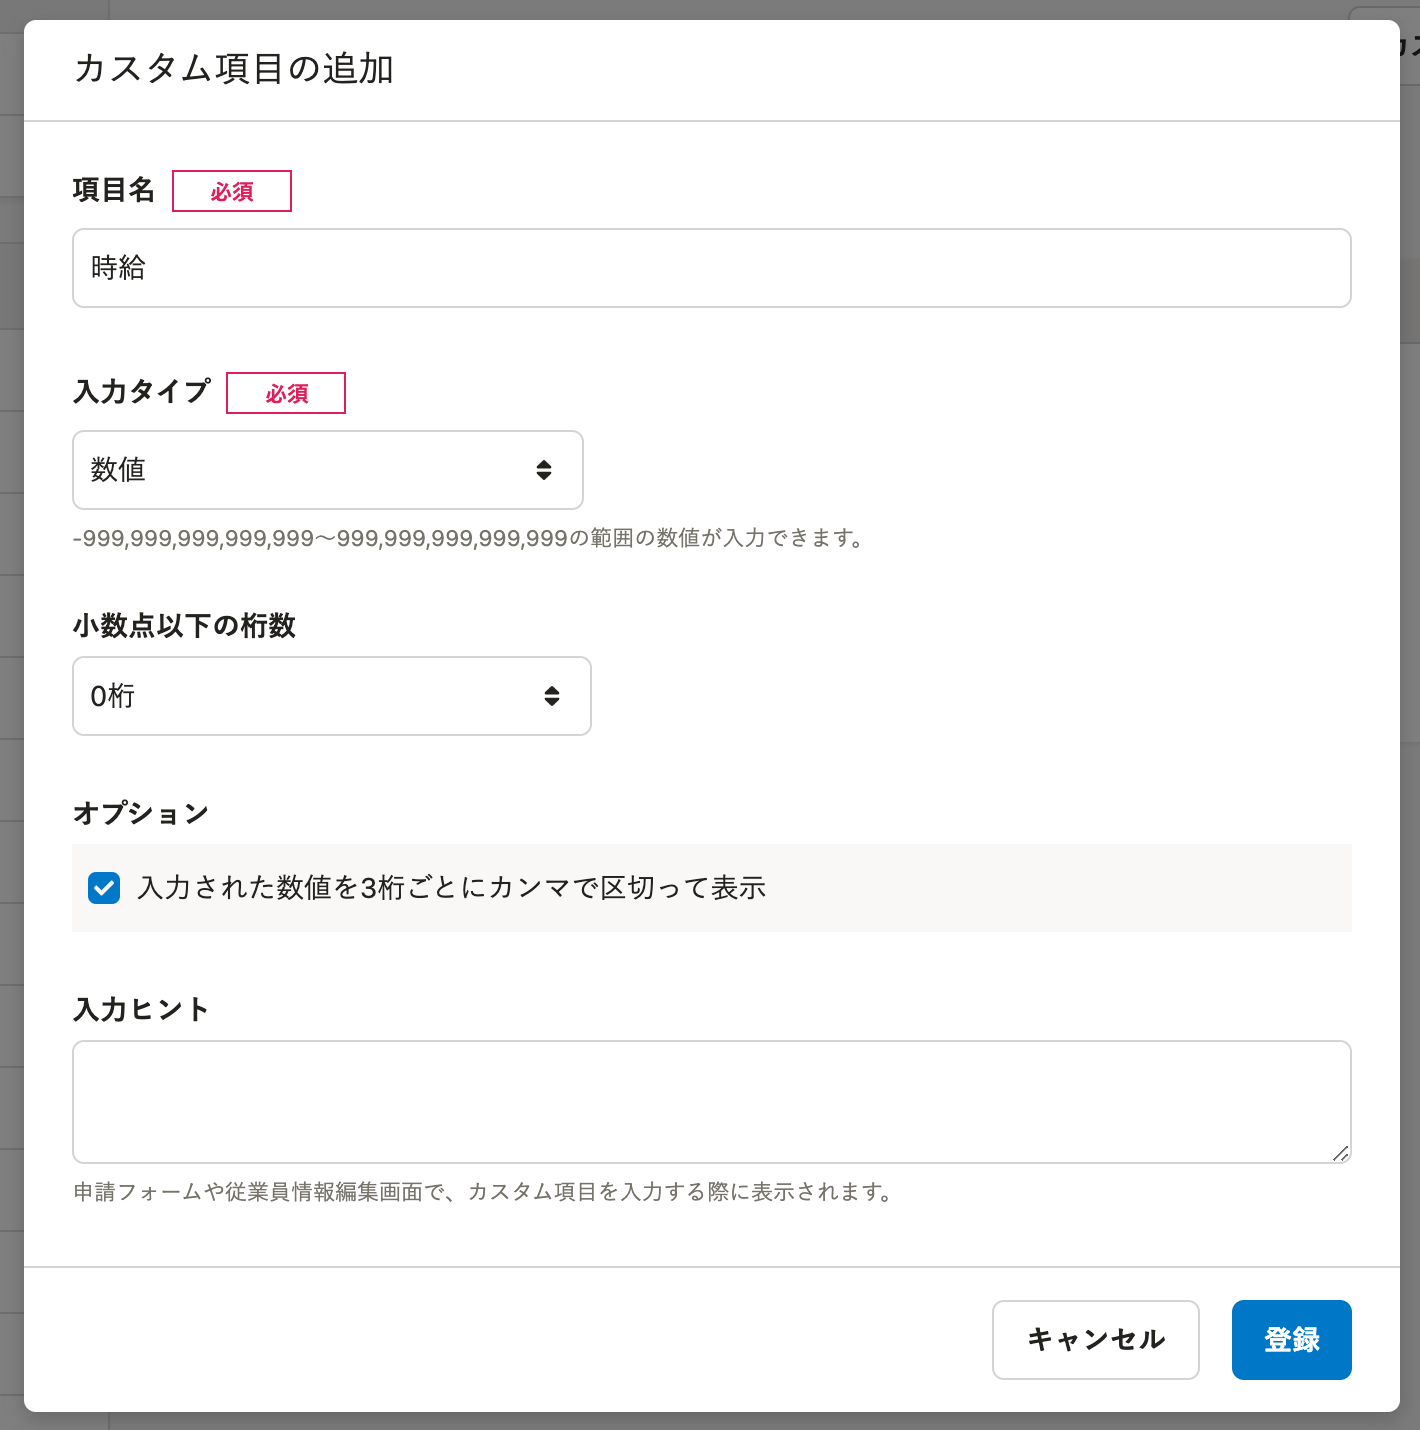Click the オプション section heading

click(x=141, y=813)
